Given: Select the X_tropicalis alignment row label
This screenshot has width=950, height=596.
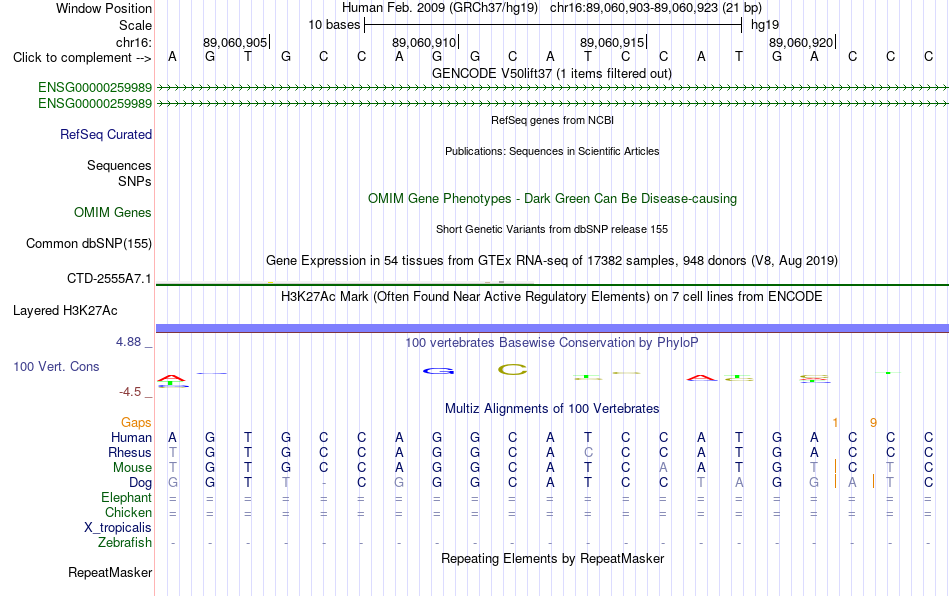Looking at the screenshot, I should point(118,528).
